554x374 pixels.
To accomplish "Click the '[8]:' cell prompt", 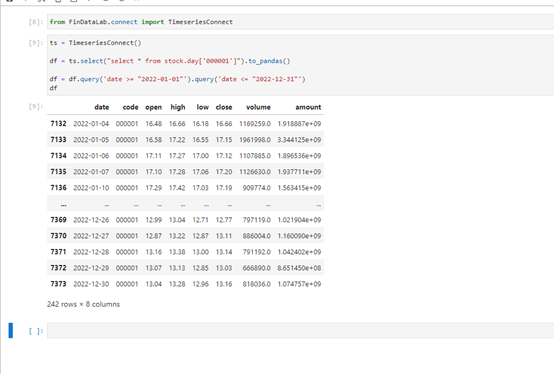I will point(36,22).
